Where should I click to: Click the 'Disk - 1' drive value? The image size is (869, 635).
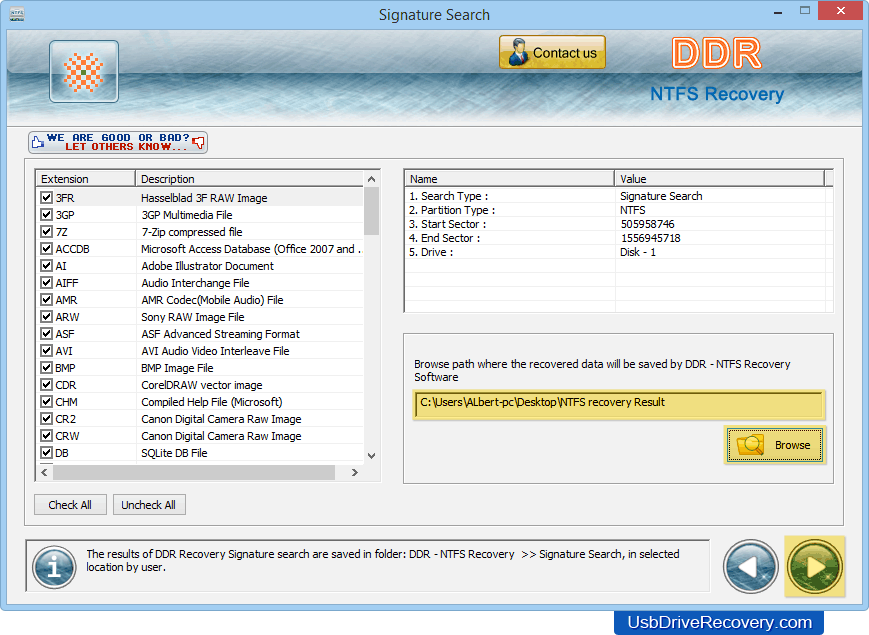[x=638, y=252]
